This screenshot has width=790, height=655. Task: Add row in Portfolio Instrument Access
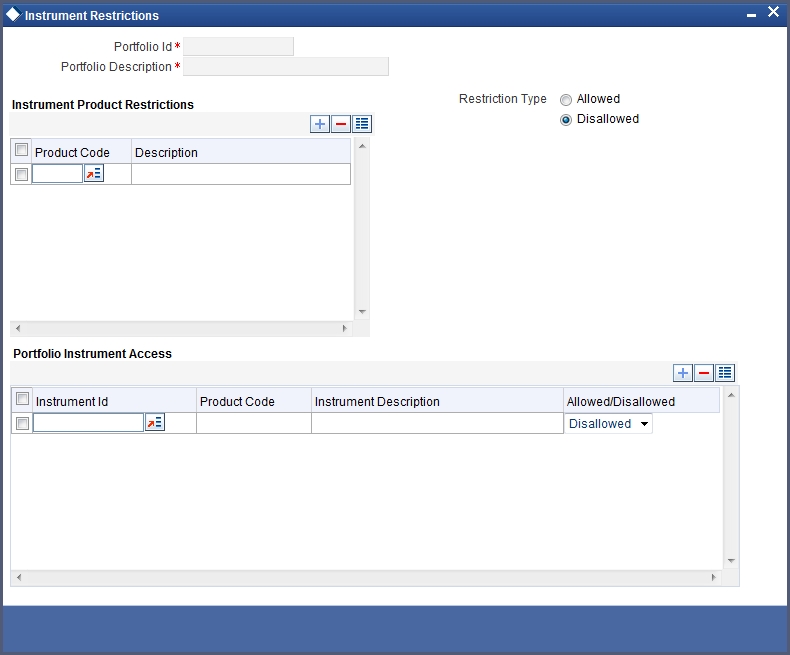click(683, 373)
